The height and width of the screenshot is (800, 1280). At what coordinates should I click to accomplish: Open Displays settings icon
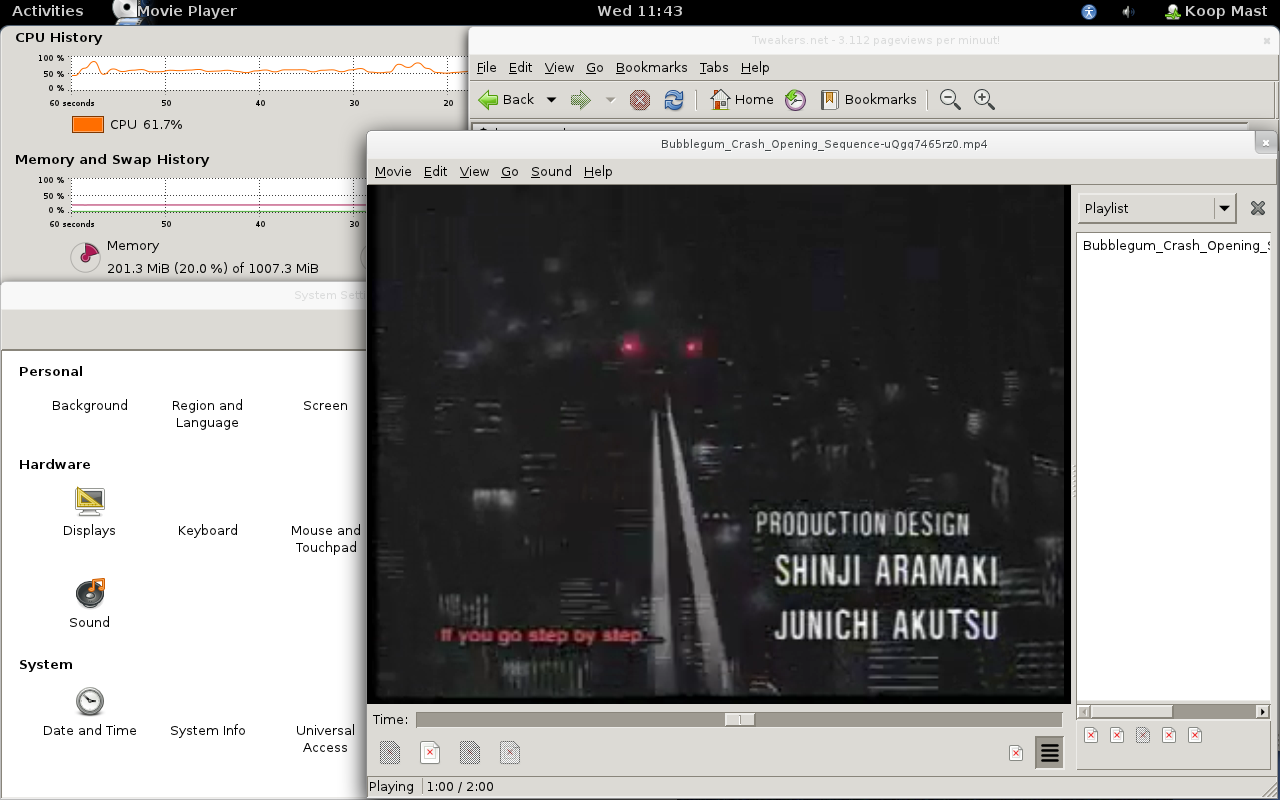pos(90,501)
